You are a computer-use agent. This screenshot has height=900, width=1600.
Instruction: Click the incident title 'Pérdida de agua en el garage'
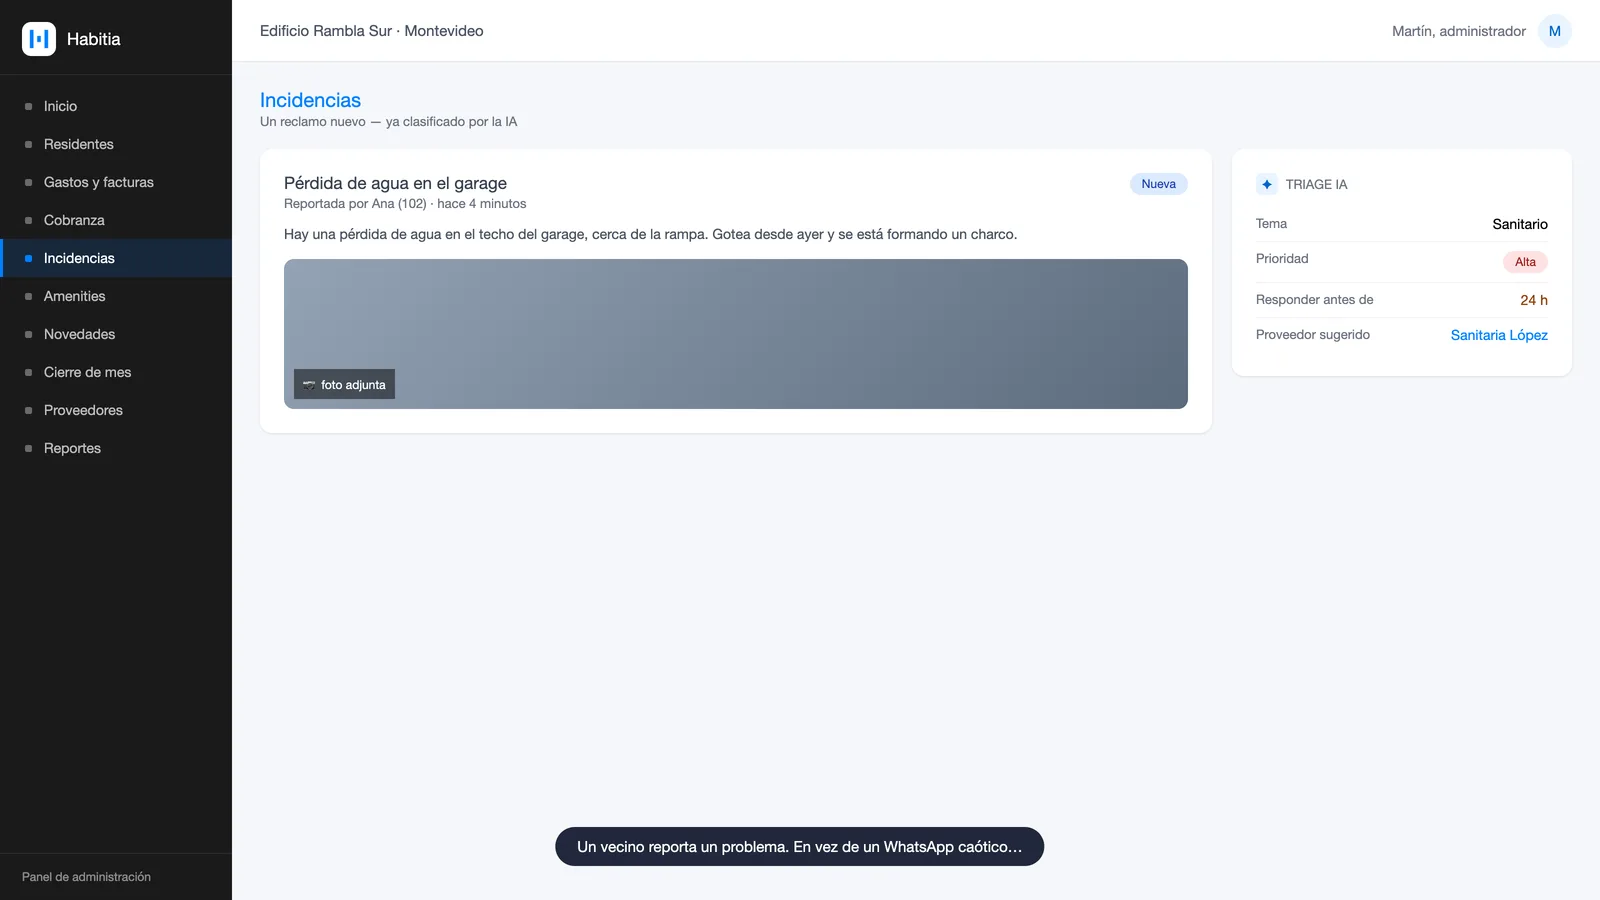coord(395,183)
